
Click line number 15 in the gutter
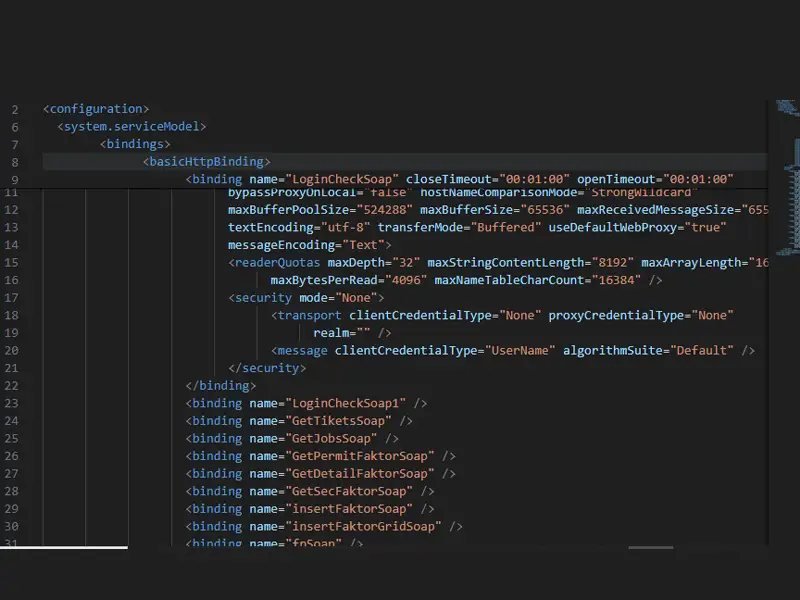(12, 263)
